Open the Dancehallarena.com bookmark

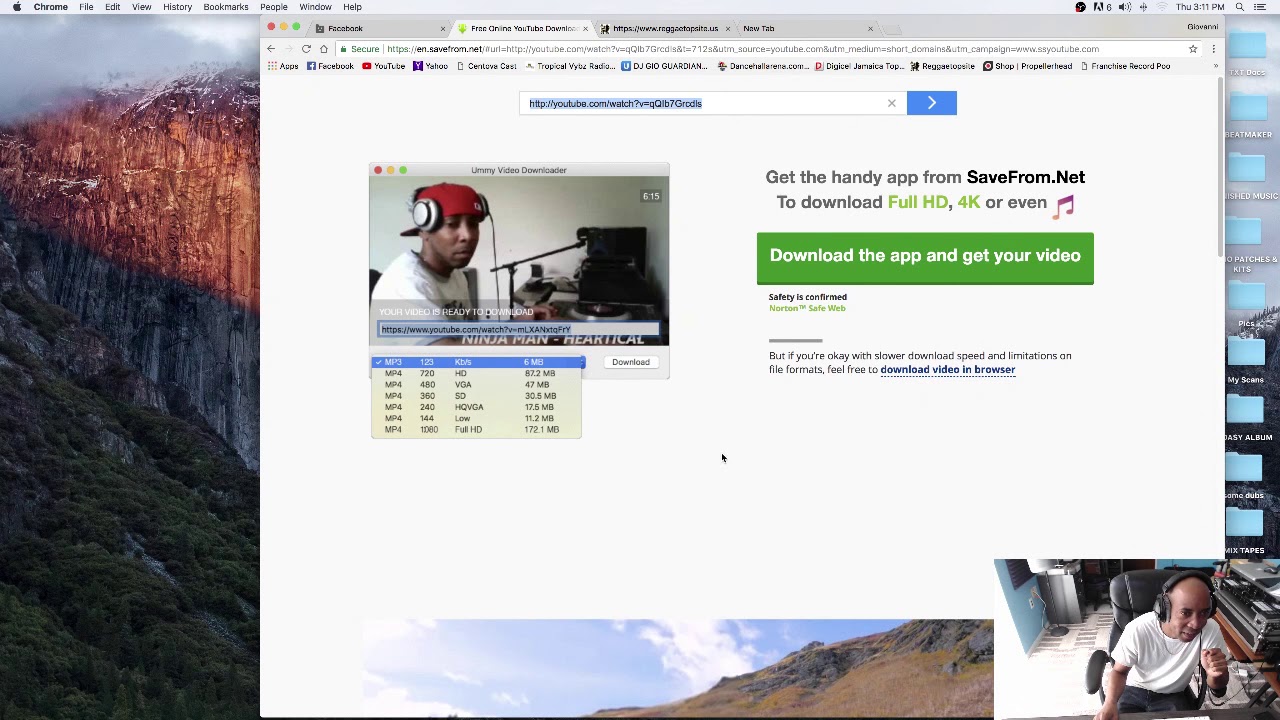pos(763,66)
